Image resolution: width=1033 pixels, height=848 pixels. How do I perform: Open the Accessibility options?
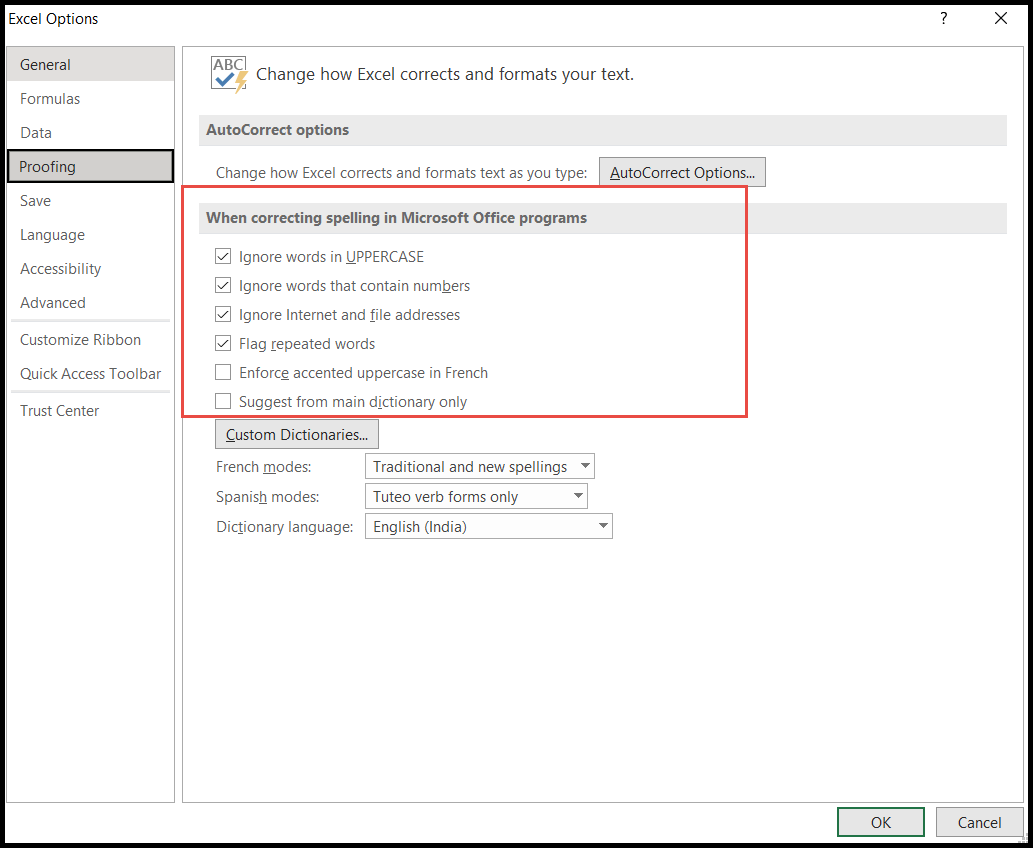(x=90, y=269)
